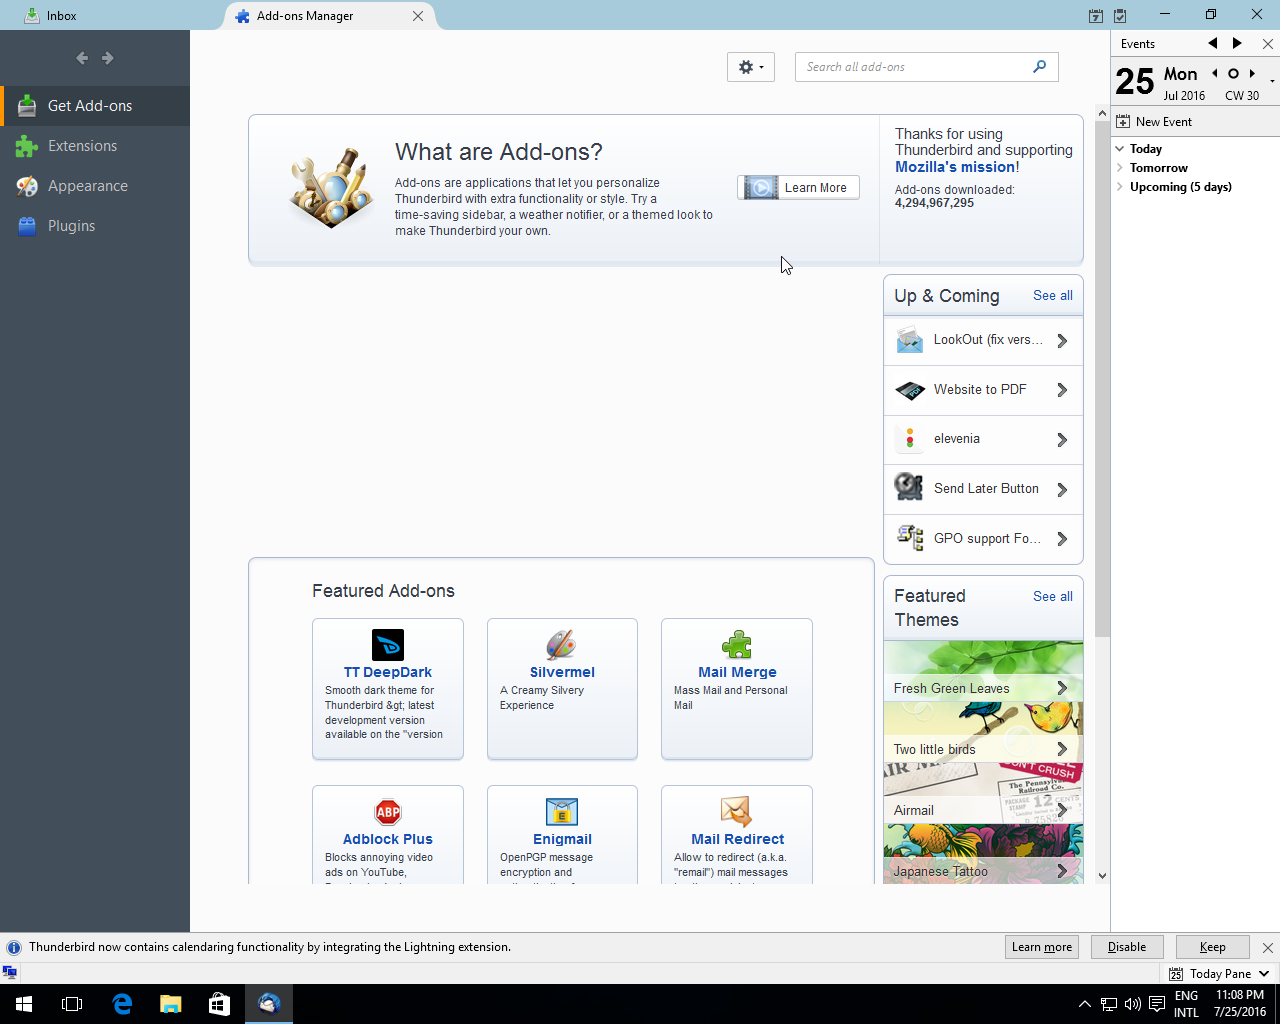Expand LookOut entry arrow
This screenshot has width=1280, height=1024.
(1062, 341)
